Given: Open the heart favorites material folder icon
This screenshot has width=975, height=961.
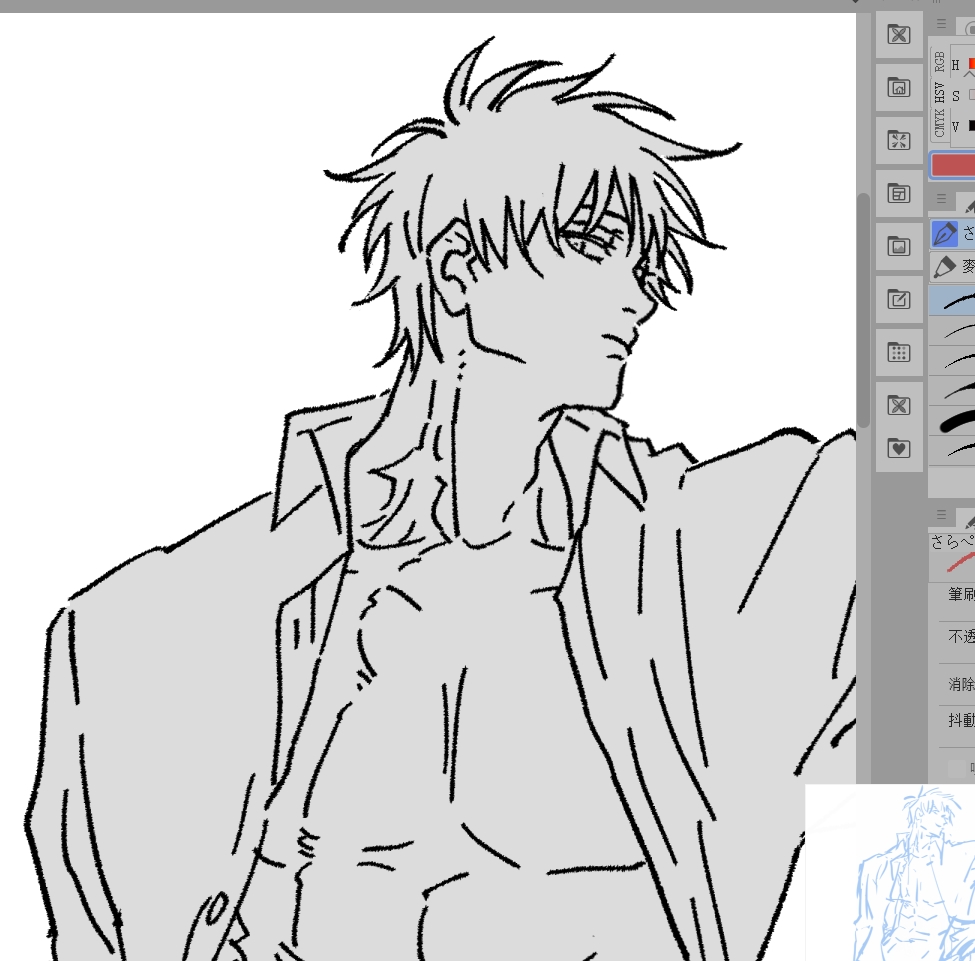Looking at the screenshot, I should (x=899, y=448).
